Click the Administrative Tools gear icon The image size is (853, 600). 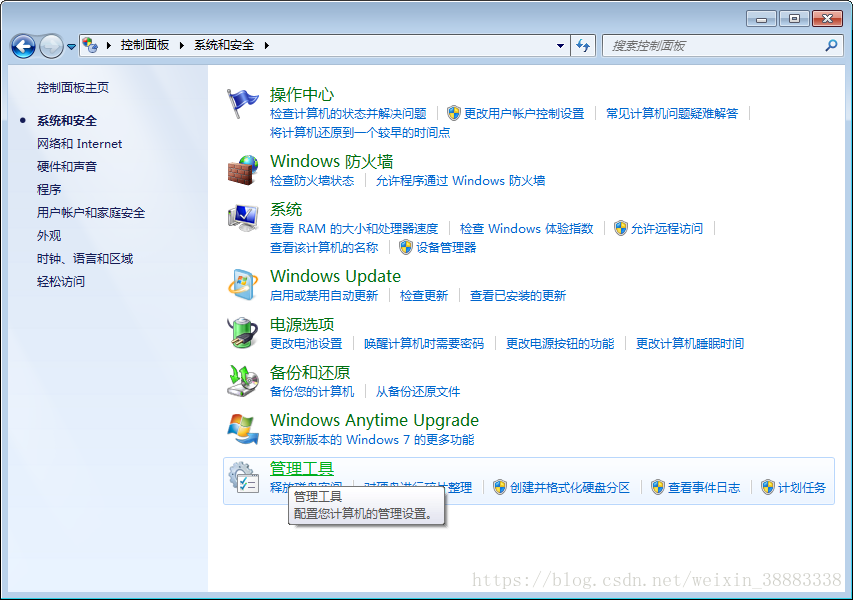(243, 477)
